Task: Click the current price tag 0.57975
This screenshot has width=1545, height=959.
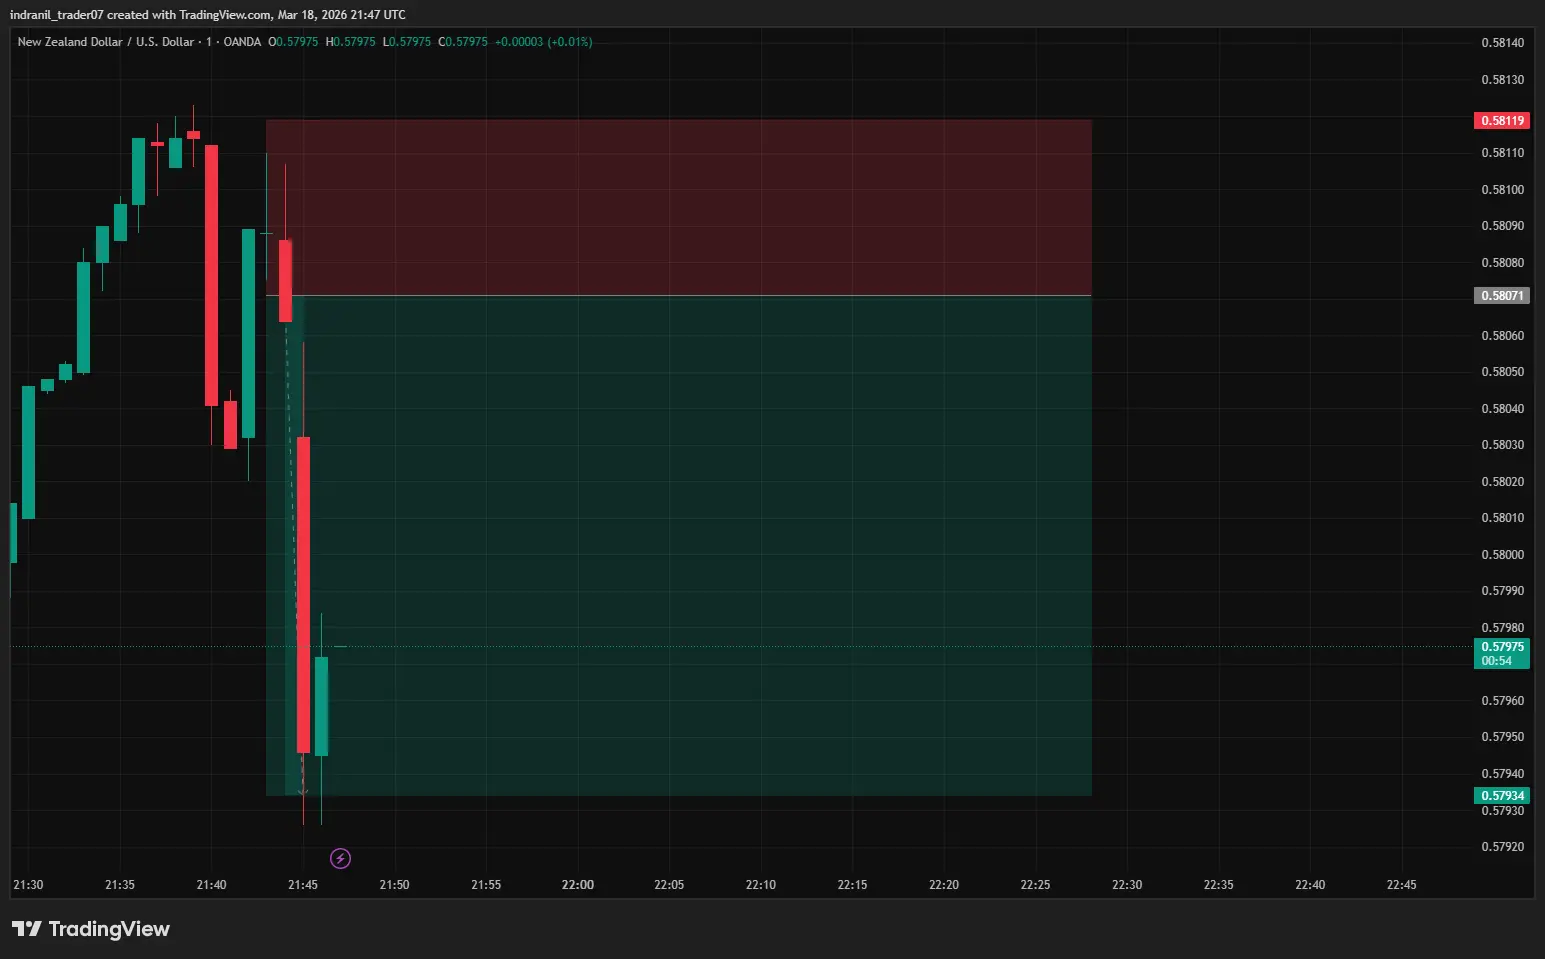Action: (x=1502, y=647)
